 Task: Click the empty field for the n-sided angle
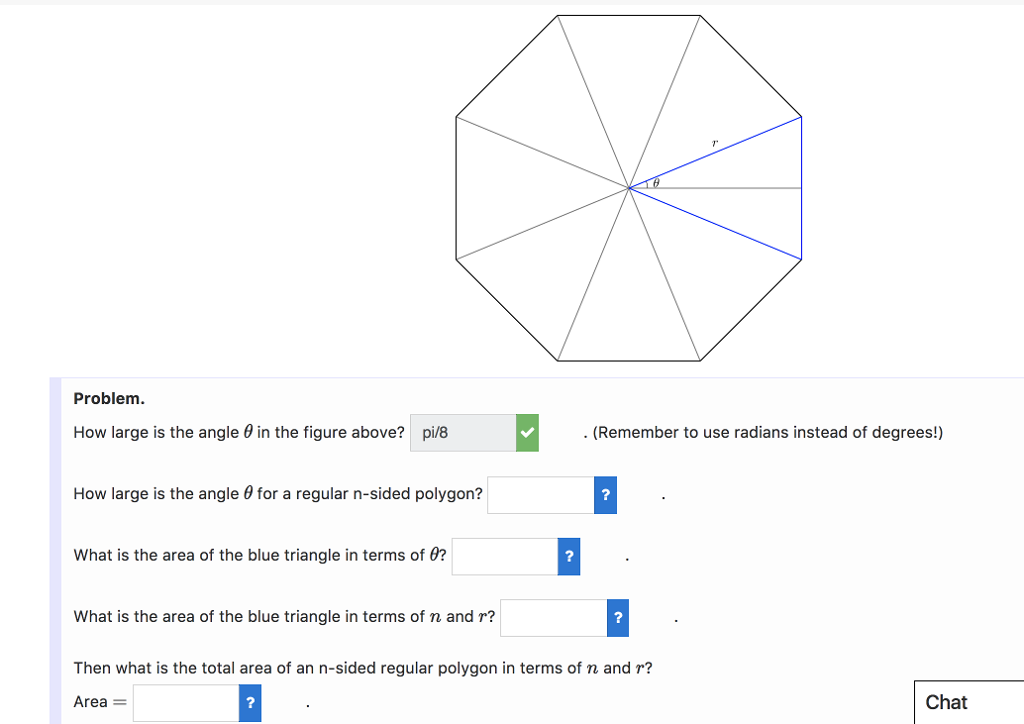tap(540, 494)
